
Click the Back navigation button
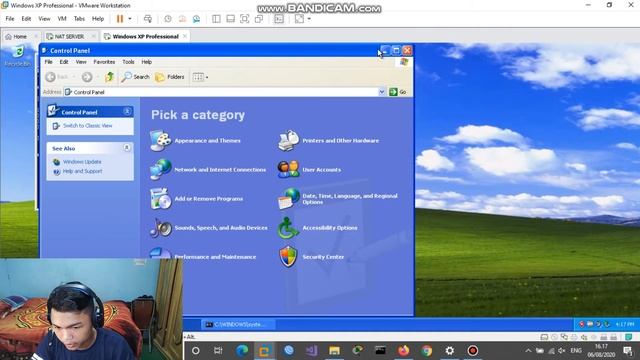click(56, 77)
